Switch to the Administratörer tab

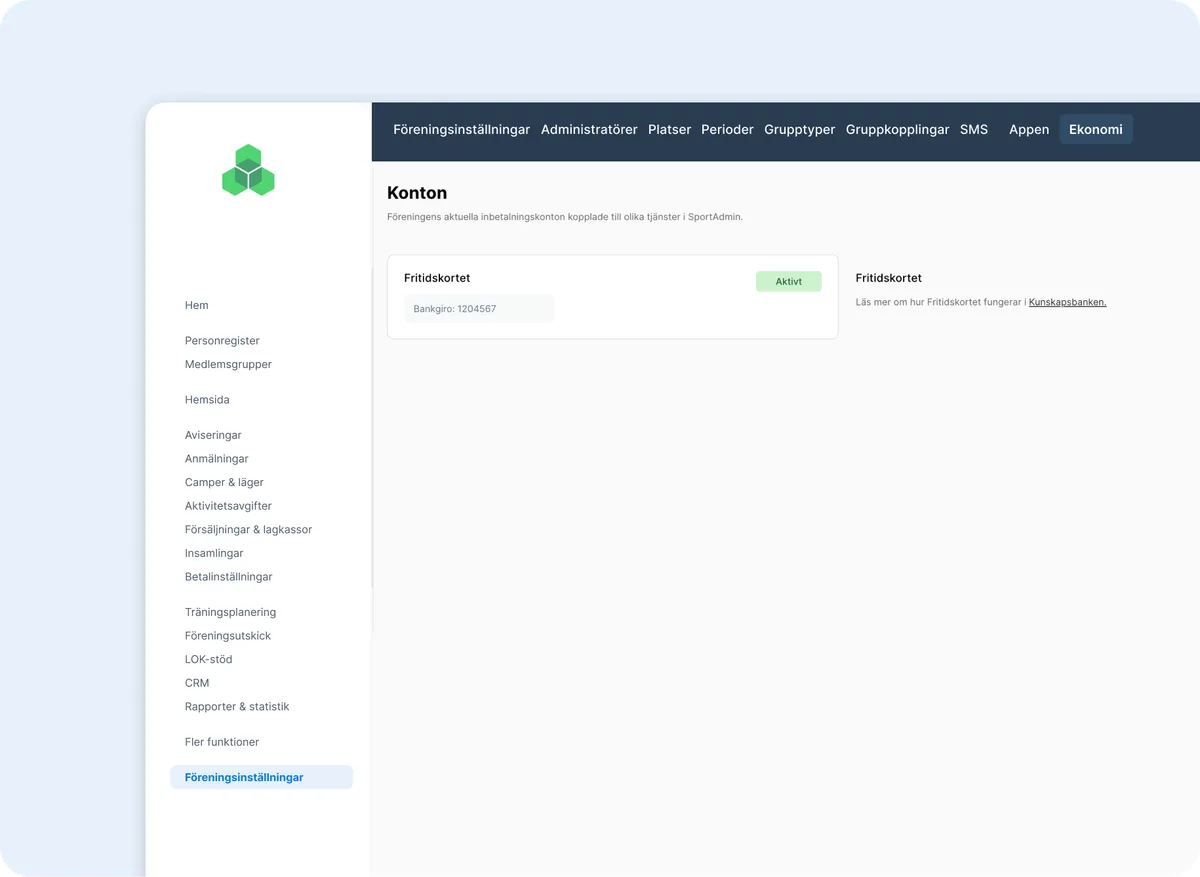click(x=589, y=129)
